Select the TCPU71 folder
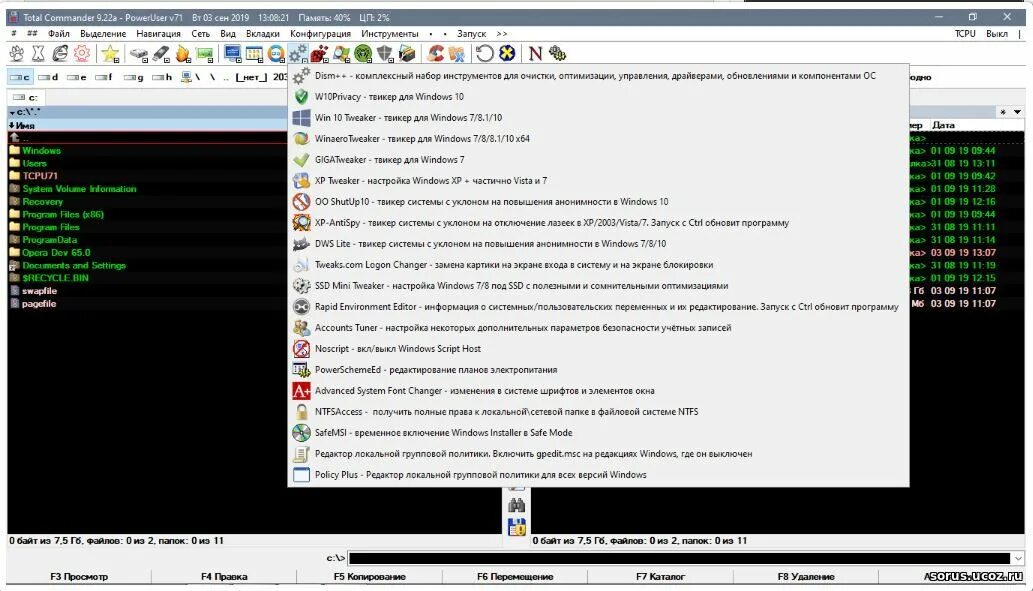This screenshot has height=591, width=1033. (x=40, y=176)
